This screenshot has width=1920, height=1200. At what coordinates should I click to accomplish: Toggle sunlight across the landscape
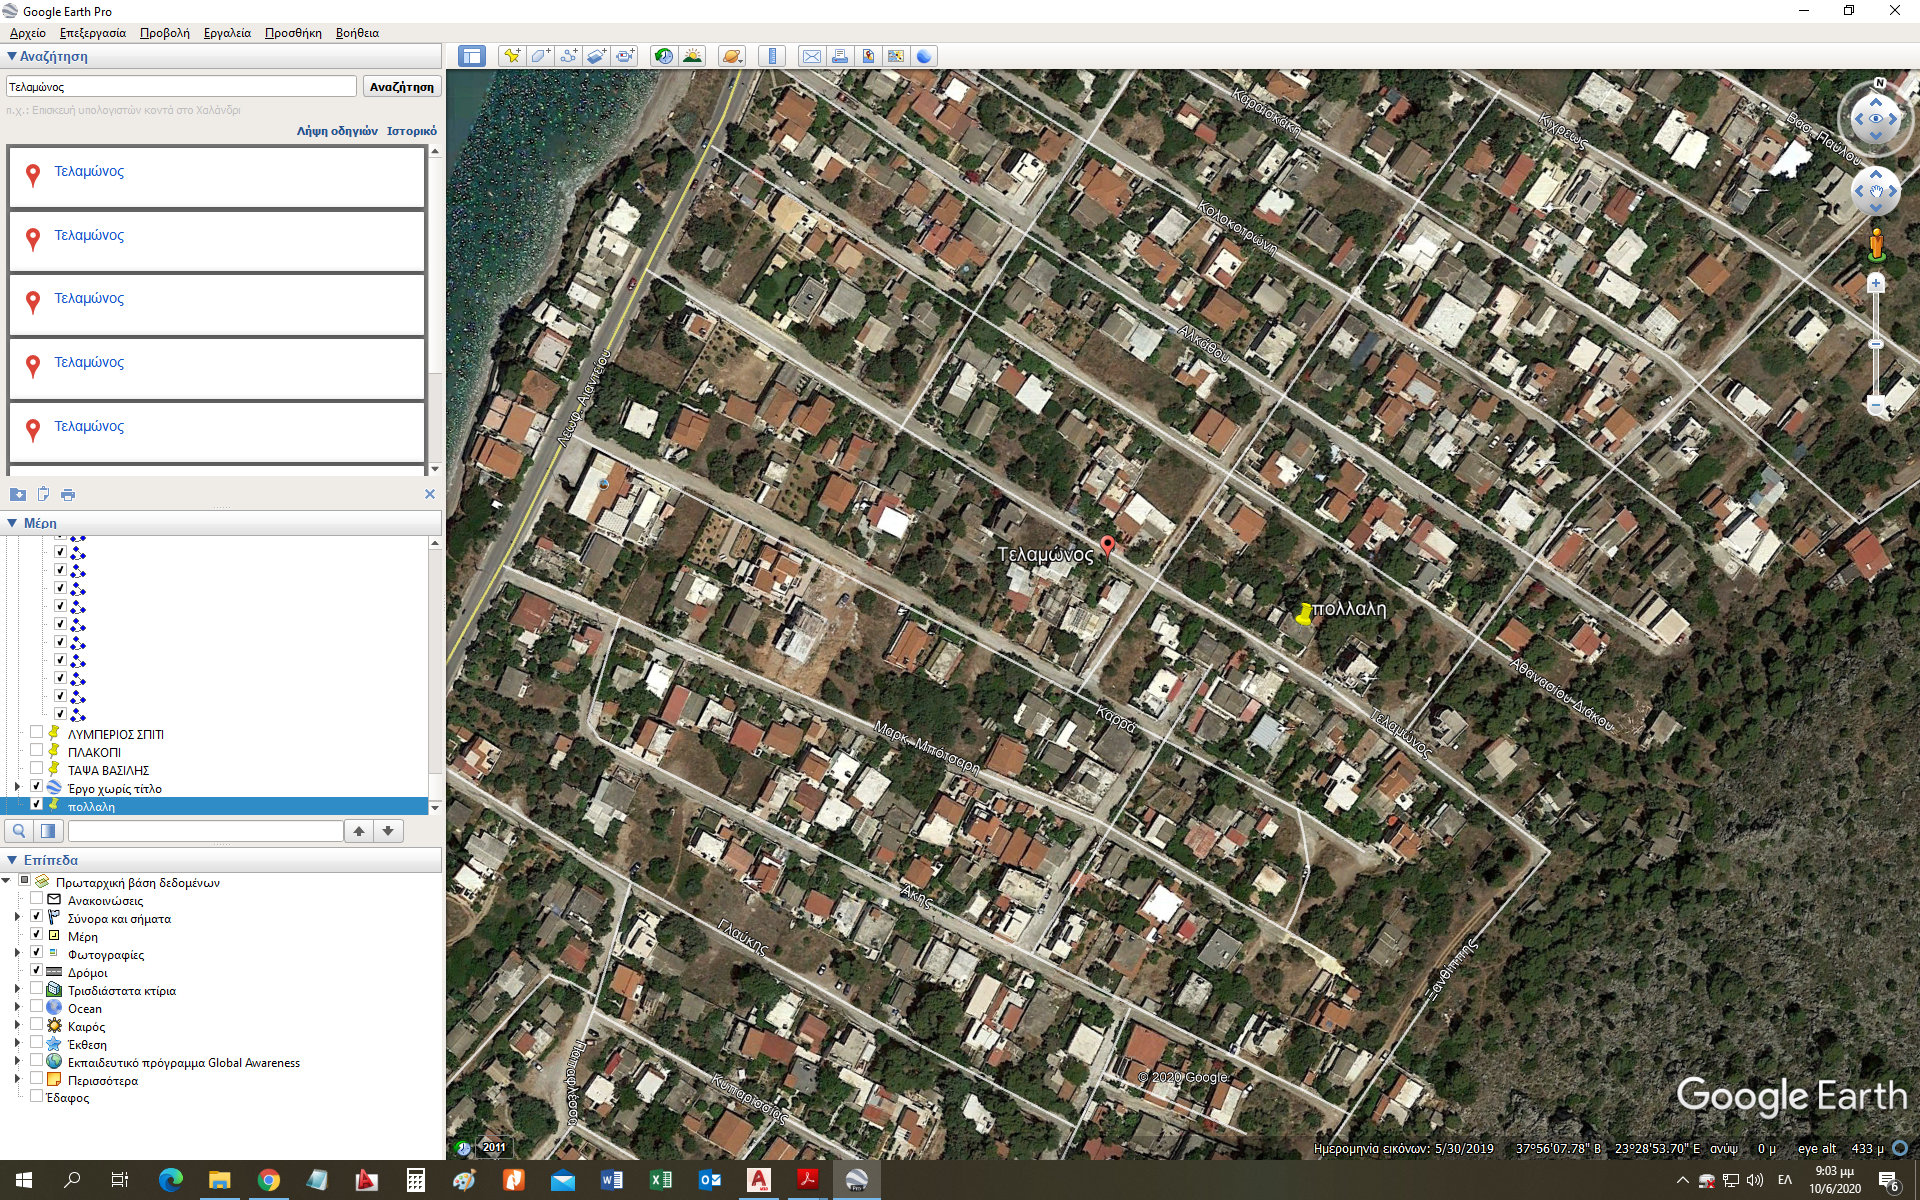692,56
